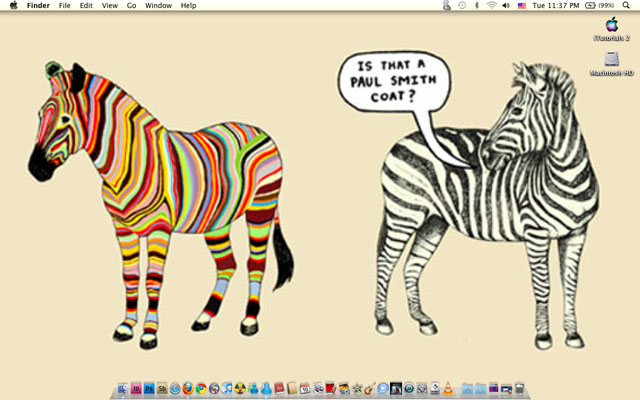Open the Dictionary red book icon
640x400 pixels.
[279, 389]
